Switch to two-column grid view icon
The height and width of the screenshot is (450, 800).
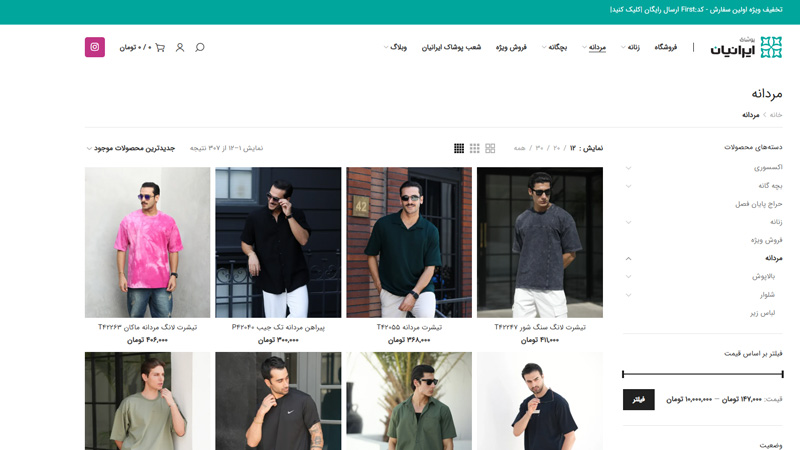pos(490,148)
